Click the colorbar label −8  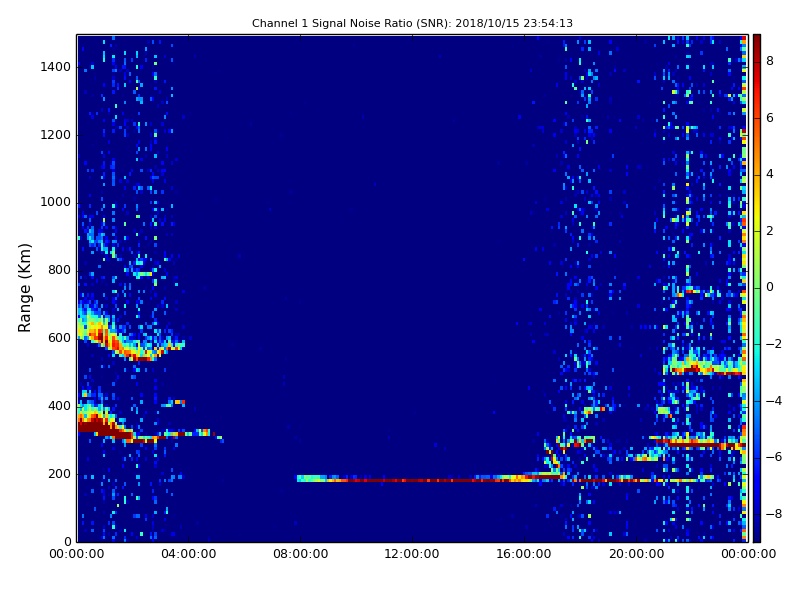pyautogui.click(x=774, y=514)
